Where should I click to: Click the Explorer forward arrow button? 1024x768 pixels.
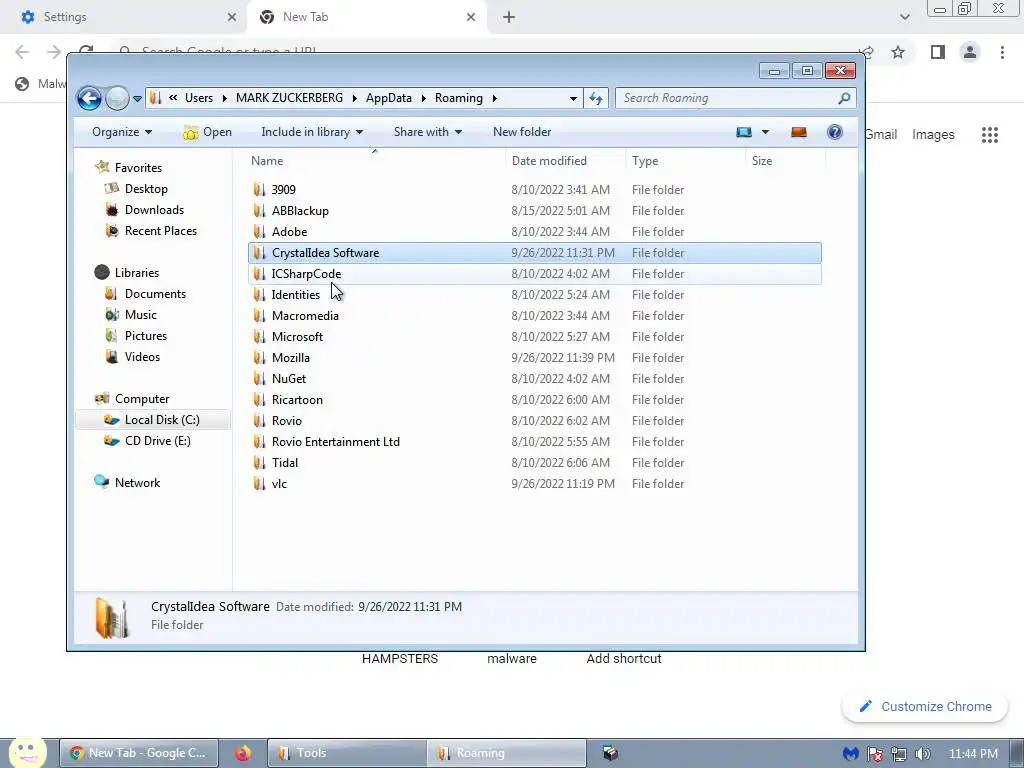point(118,99)
